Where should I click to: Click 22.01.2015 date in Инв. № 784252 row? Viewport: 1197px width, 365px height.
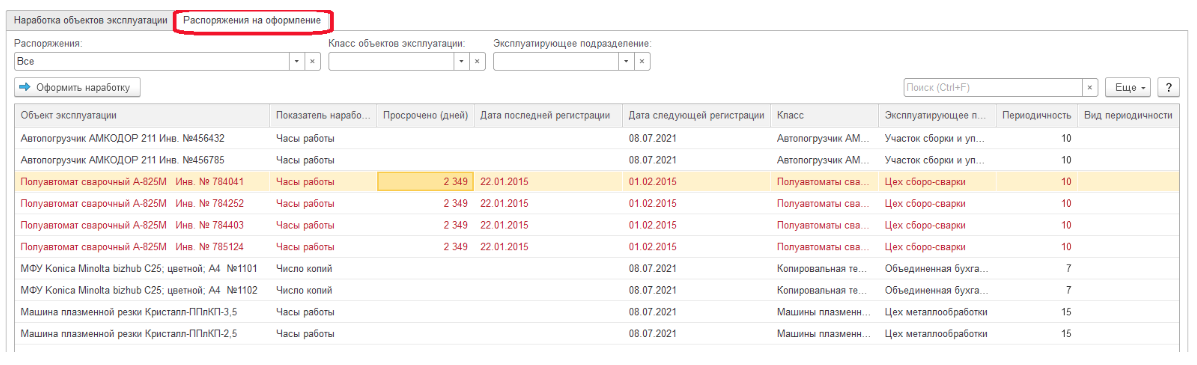pos(504,203)
